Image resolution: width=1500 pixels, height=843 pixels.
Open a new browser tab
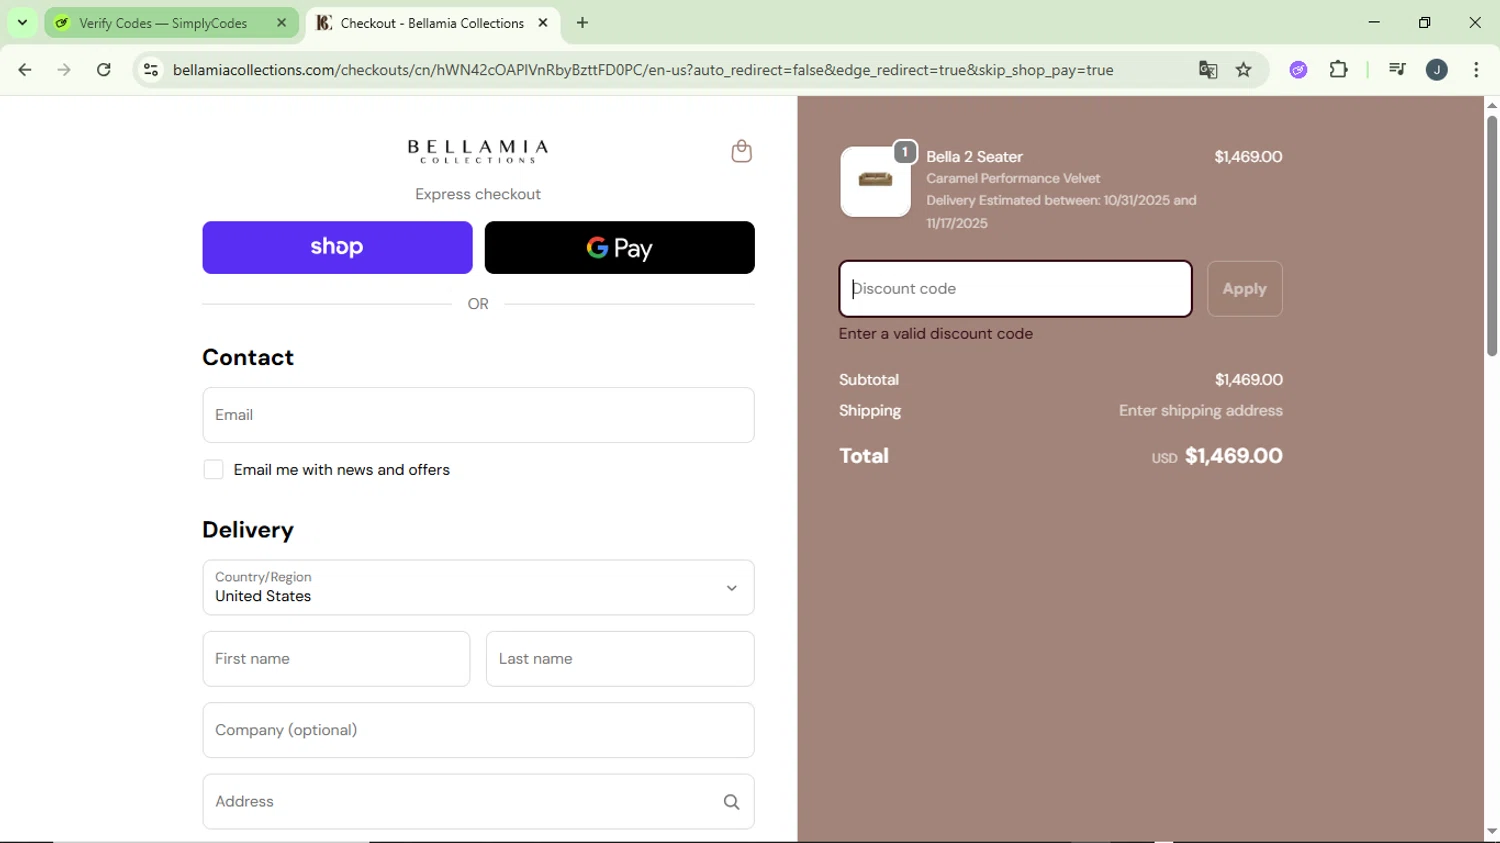click(x=583, y=23)
